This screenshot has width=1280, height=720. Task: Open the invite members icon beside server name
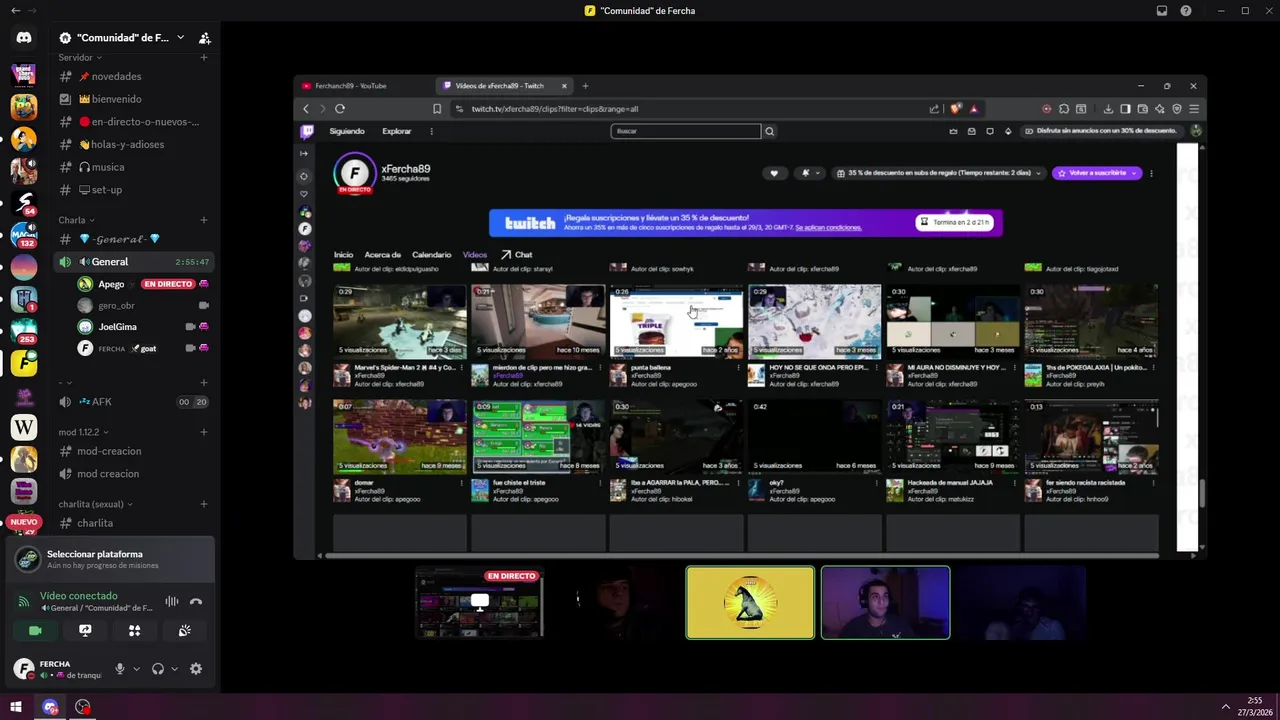[x=204, y=38]
